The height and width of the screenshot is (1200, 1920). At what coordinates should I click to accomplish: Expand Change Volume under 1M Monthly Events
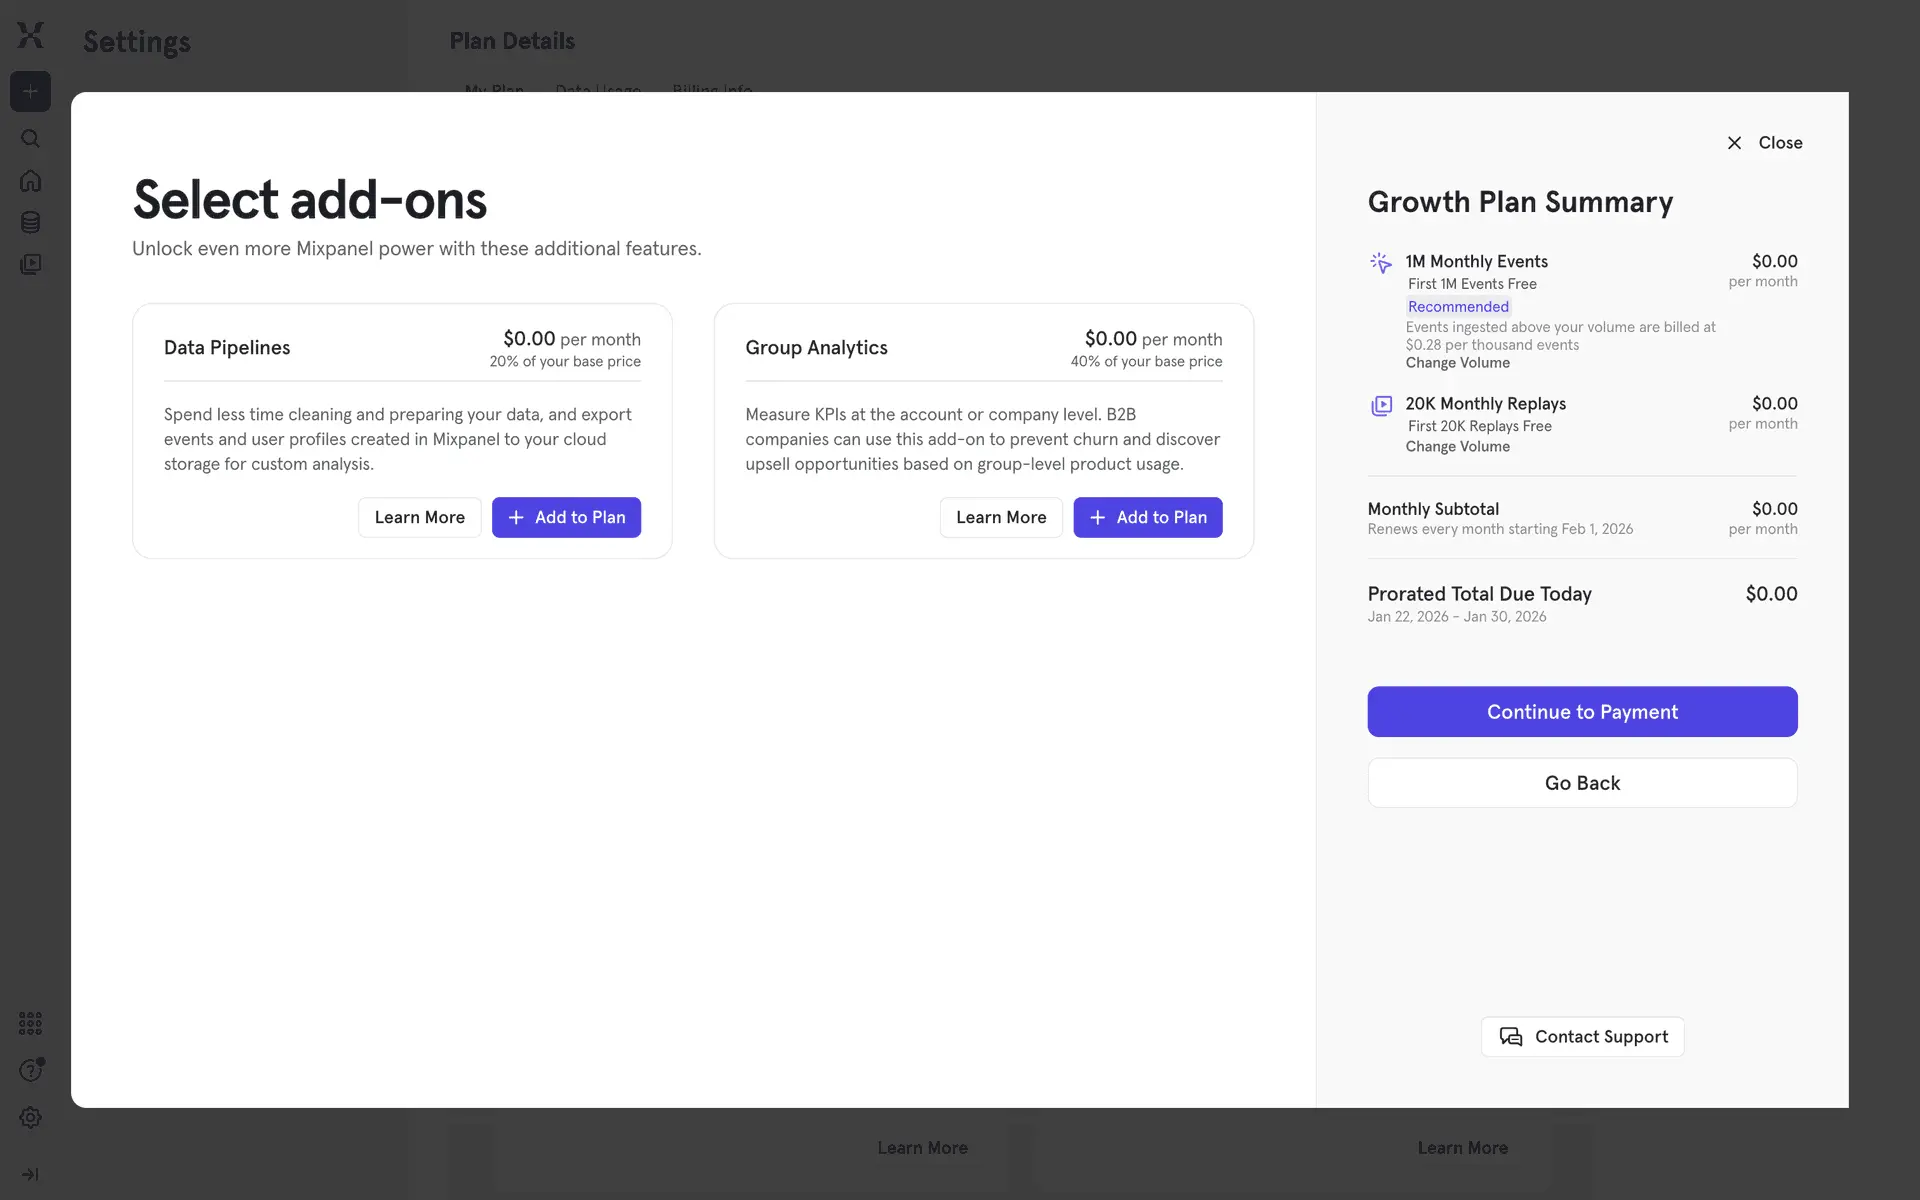coord(1457,362)
